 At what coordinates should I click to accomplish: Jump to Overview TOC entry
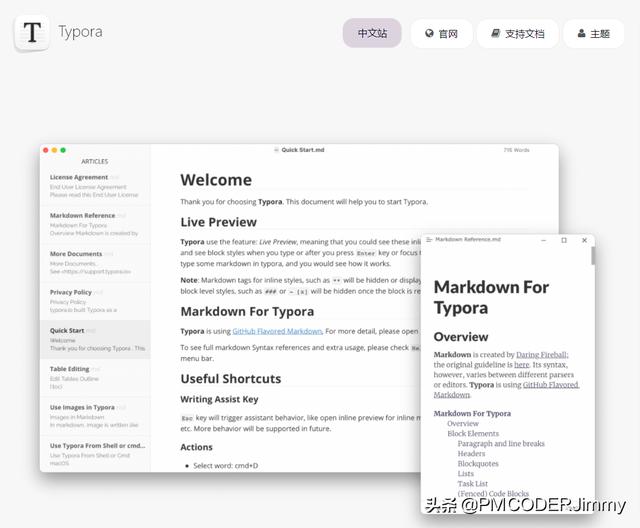pos(462,424)
